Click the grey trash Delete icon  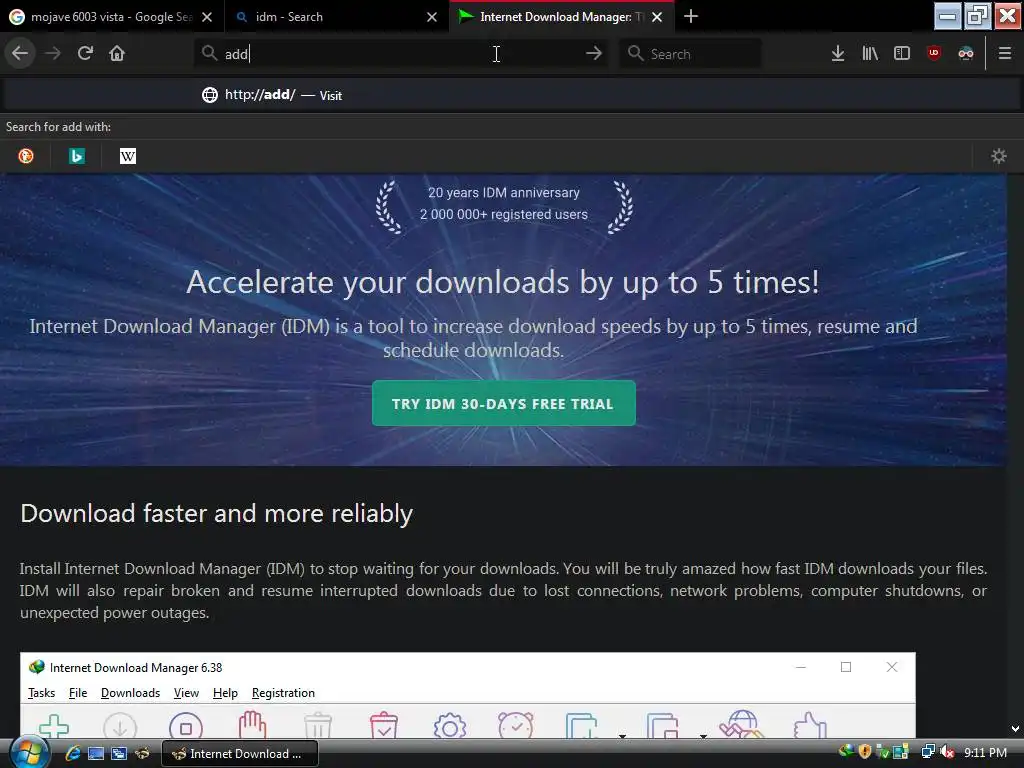point(318,726)
